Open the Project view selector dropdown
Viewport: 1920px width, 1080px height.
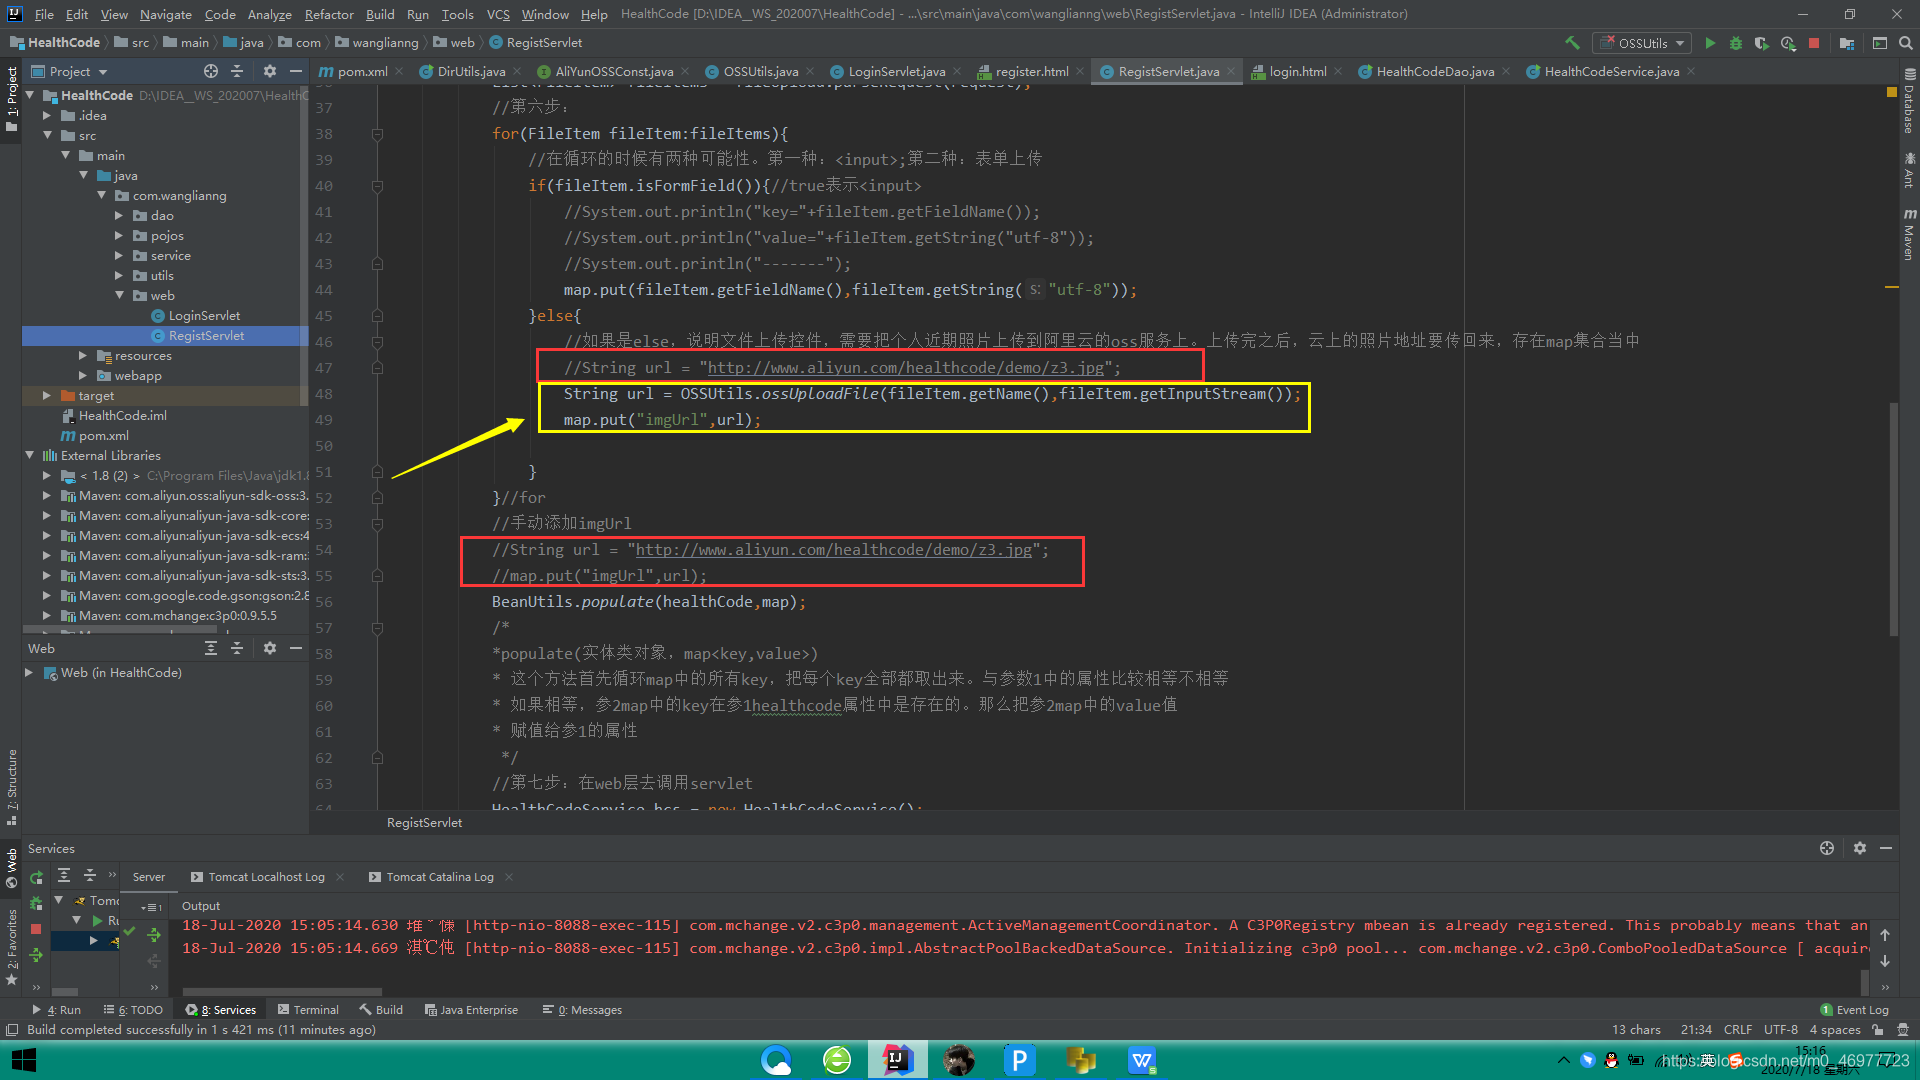point(69,71)
